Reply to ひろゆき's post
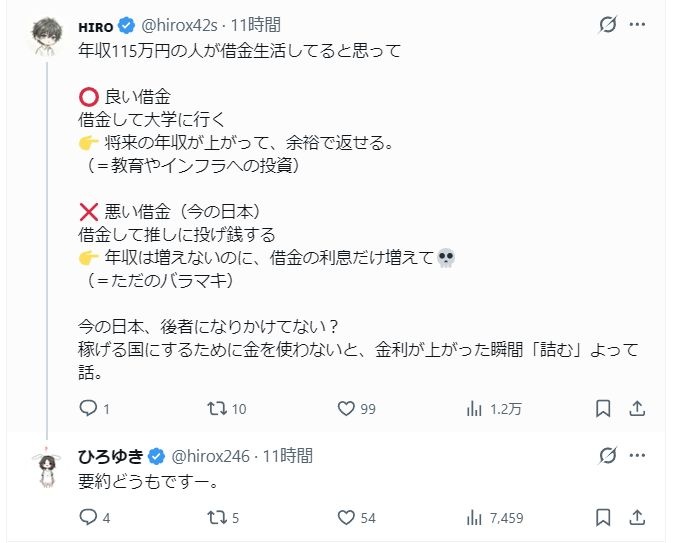 point(88,517)
